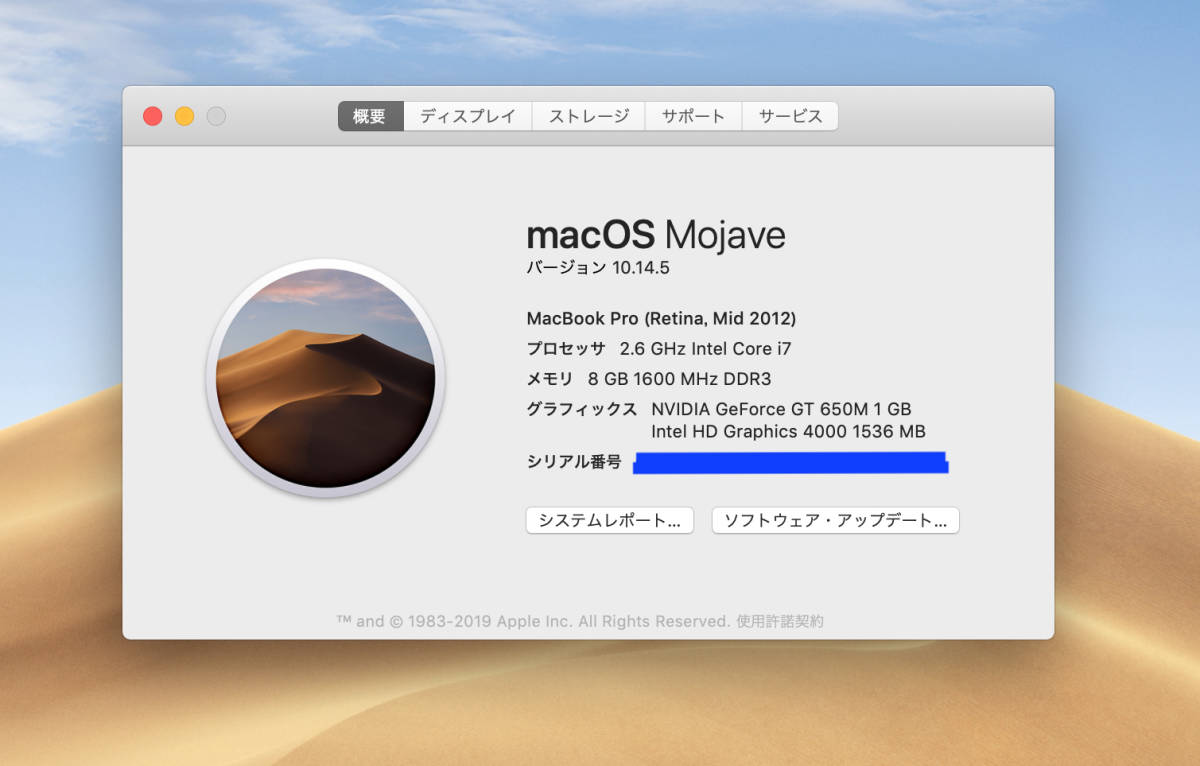This screenshot has width=1200, height=766.
Task: Click the プロセッサ specification line
Action: point(660,349)
